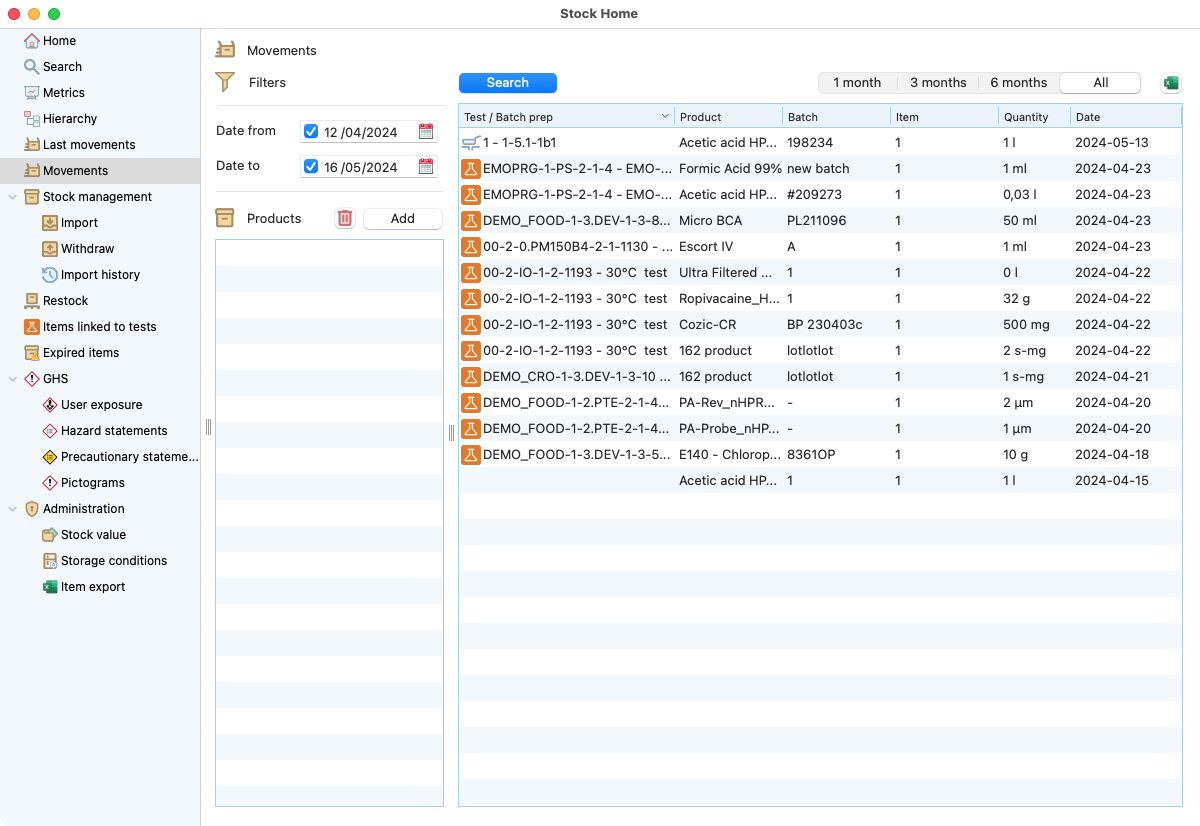Click the Search magnifier icon in sidebar
The image size is (1200, 826).
point(32,67)
